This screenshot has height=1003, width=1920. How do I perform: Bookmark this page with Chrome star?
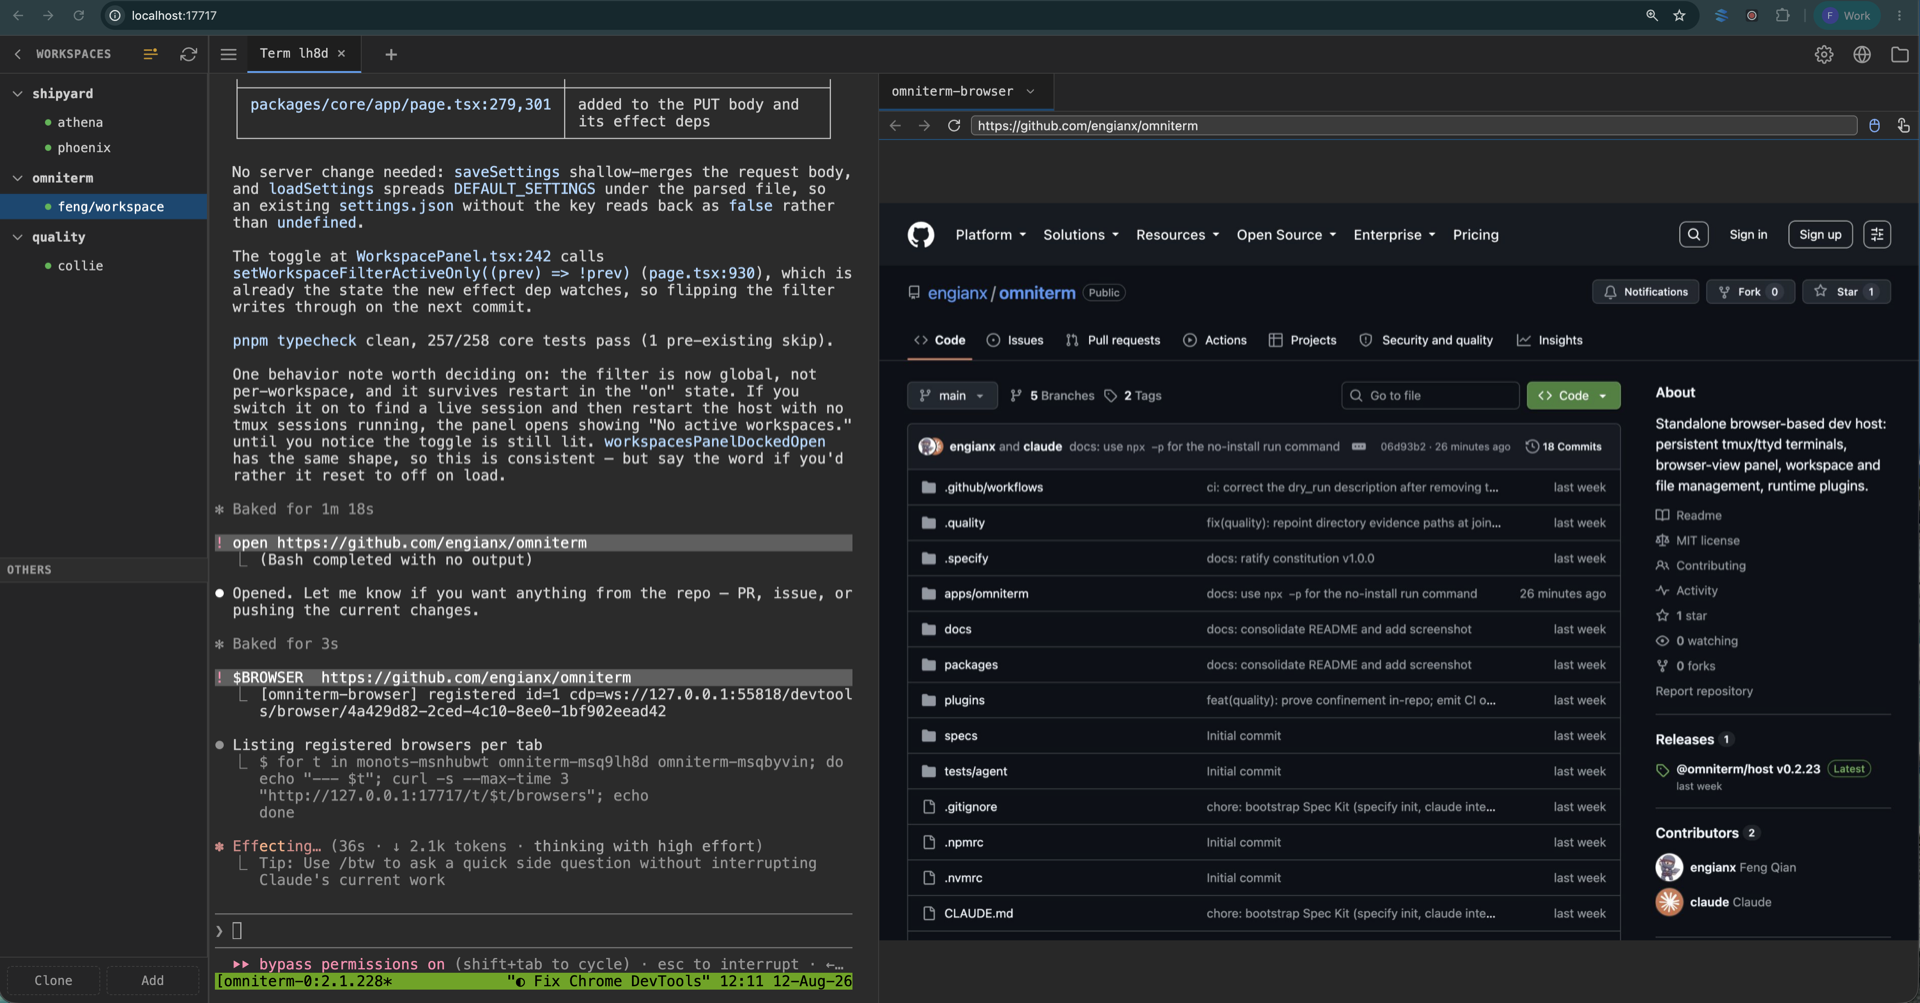click(x=1679, y=16)
